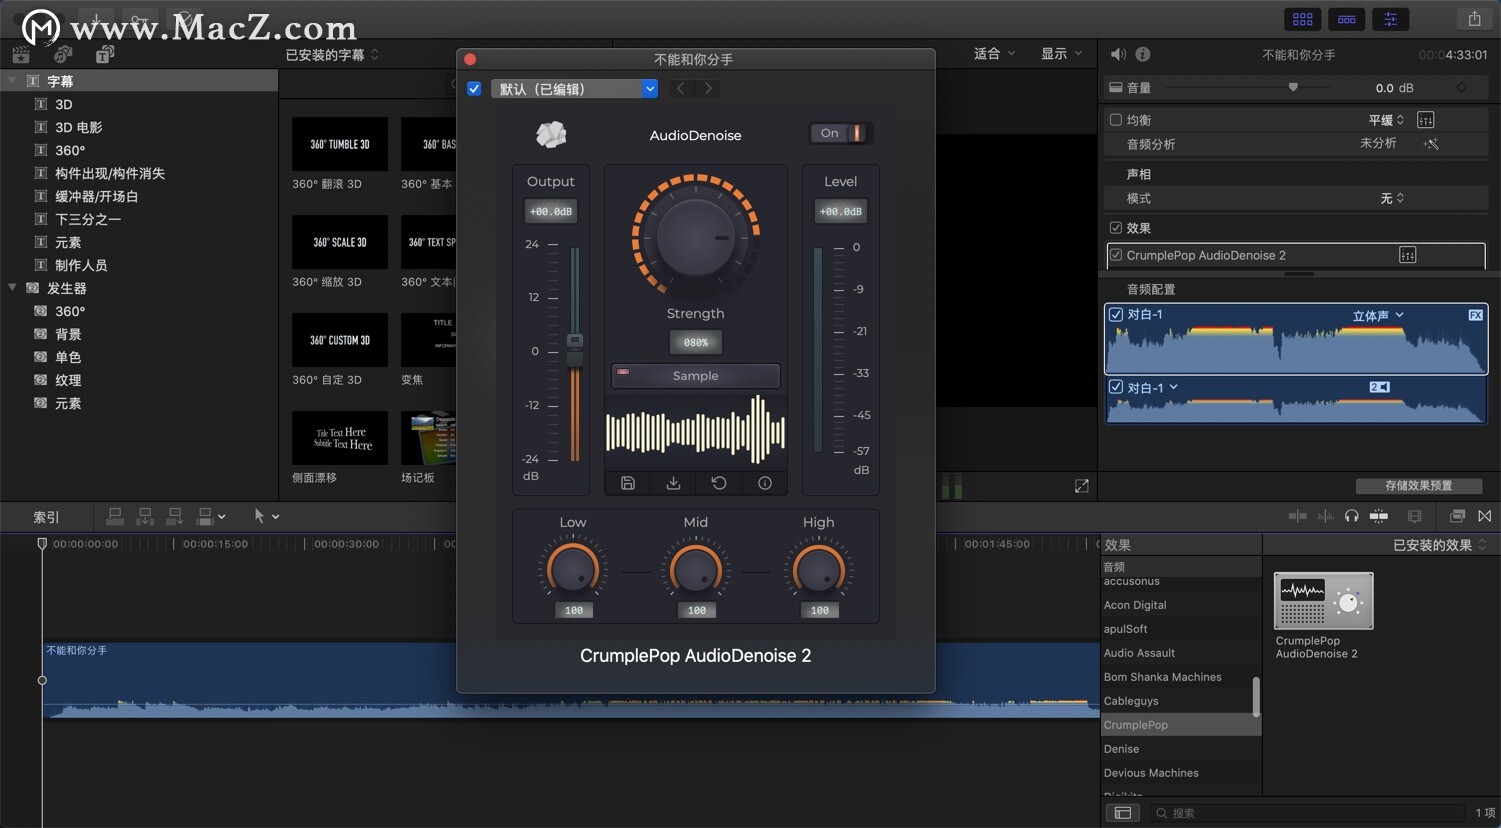1501x828 pixels.
Task: Open the 索引 timeline index
Action: [46, 517]
